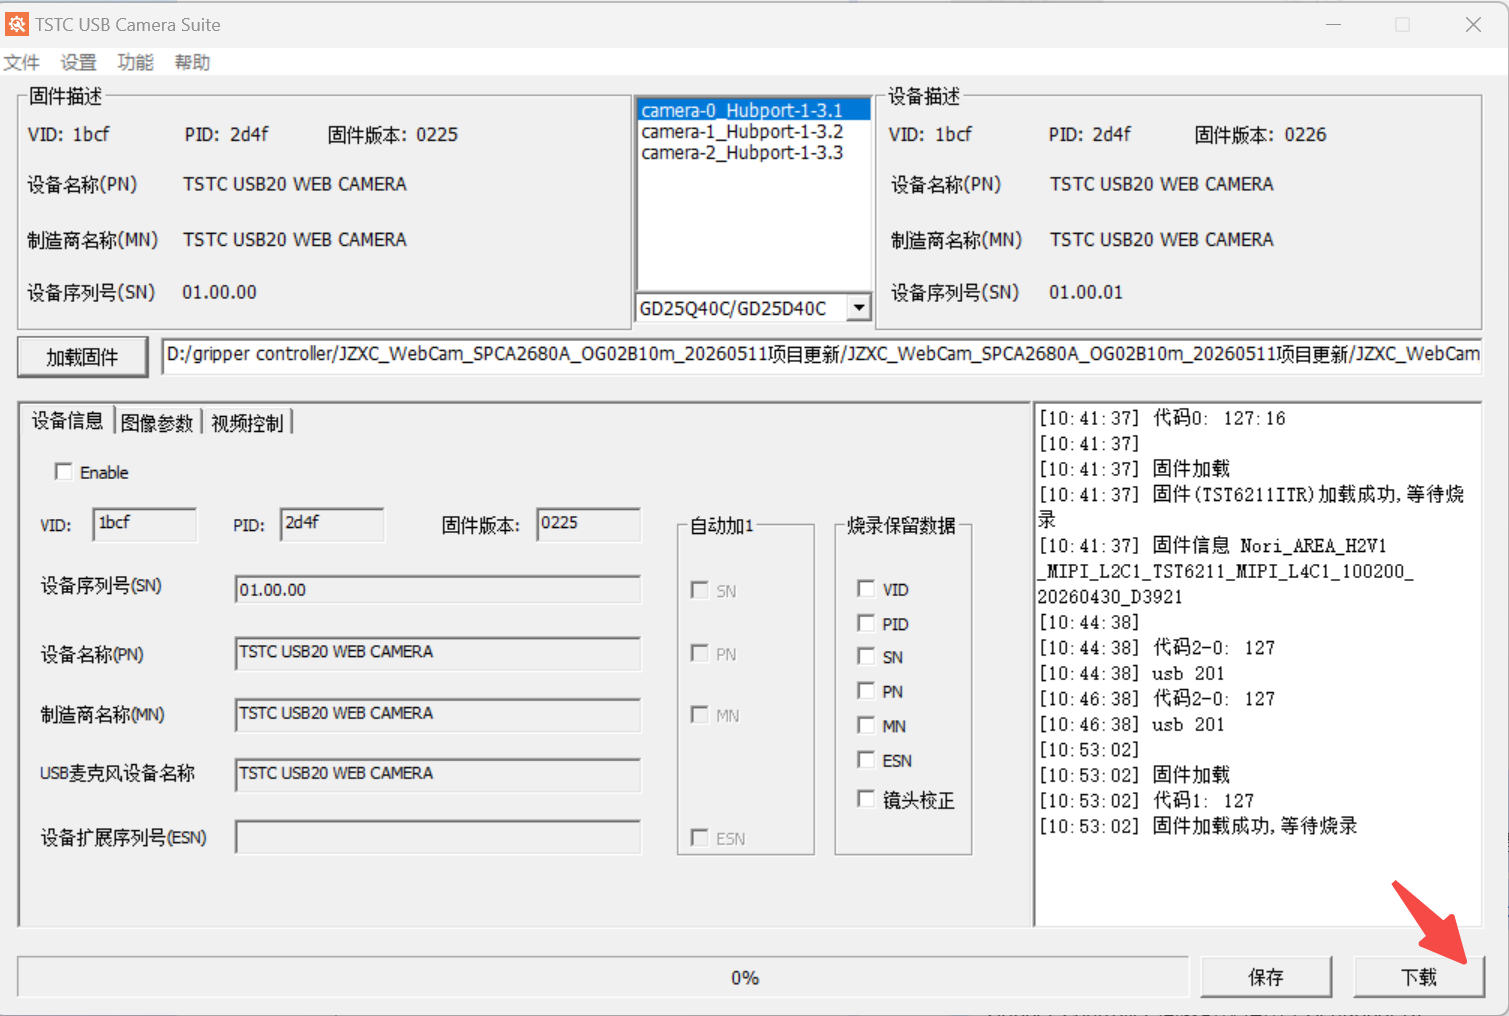Click the VID input field 1bcf
The height and width of the screenshot is (1016, 1509).
145,524
